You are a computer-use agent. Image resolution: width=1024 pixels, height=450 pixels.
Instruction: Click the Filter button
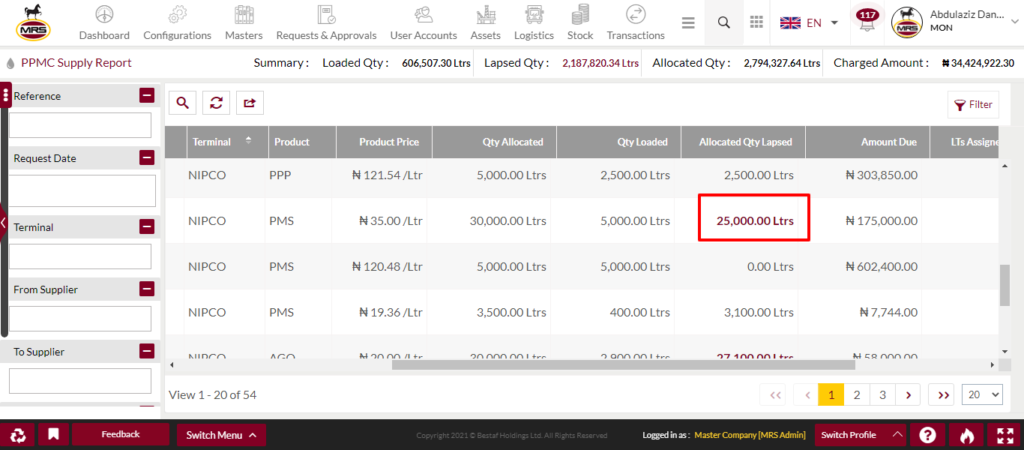point(973,104)
